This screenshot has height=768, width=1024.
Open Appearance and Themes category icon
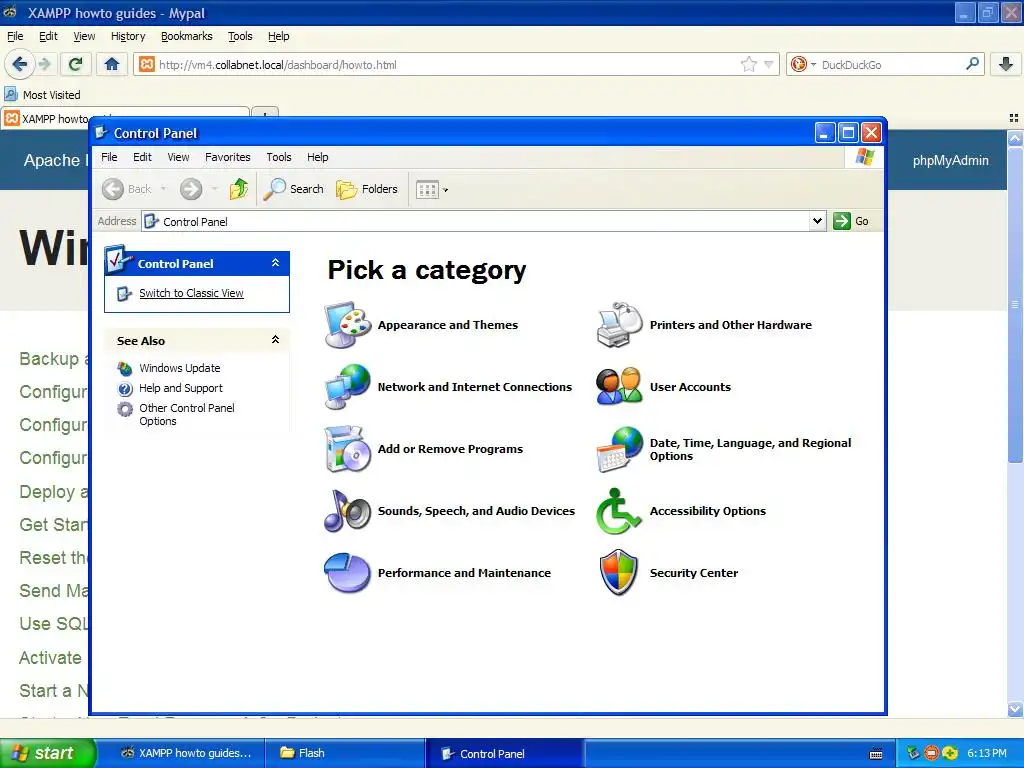tap(348, 325)
